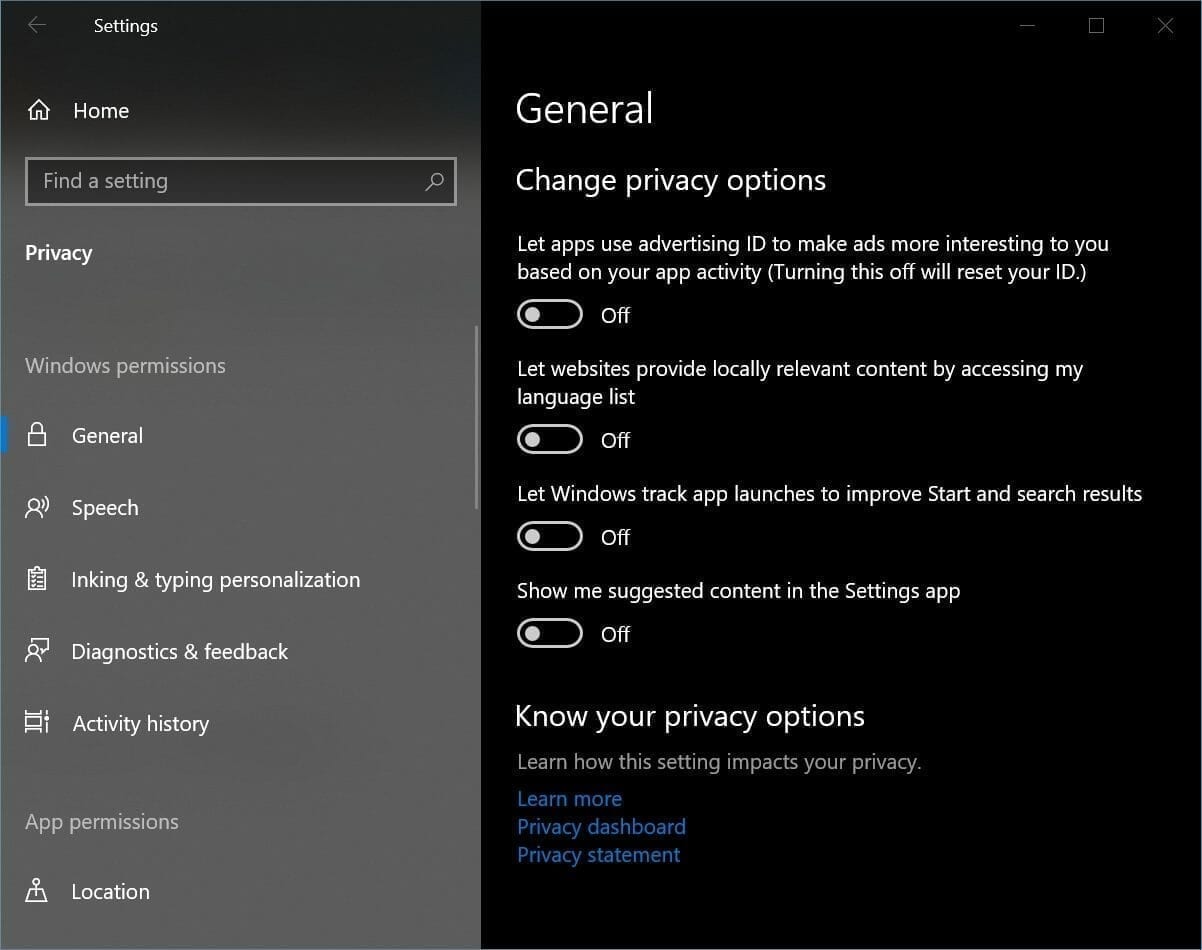Select the Speech icon in the sidebar

[37, 507]
